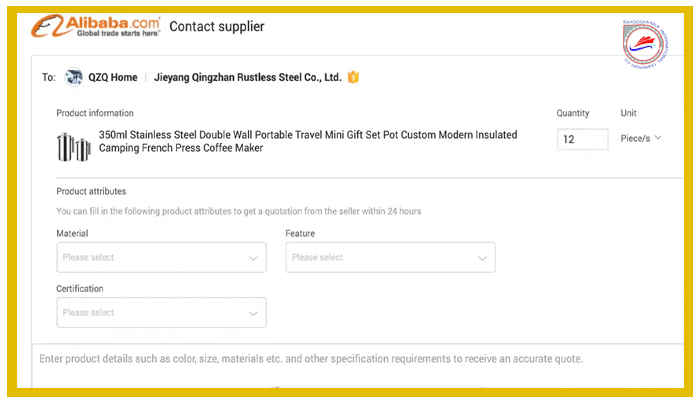Click the Certification label text
Viewport: 700px width, 400px height.
(80, 289)
